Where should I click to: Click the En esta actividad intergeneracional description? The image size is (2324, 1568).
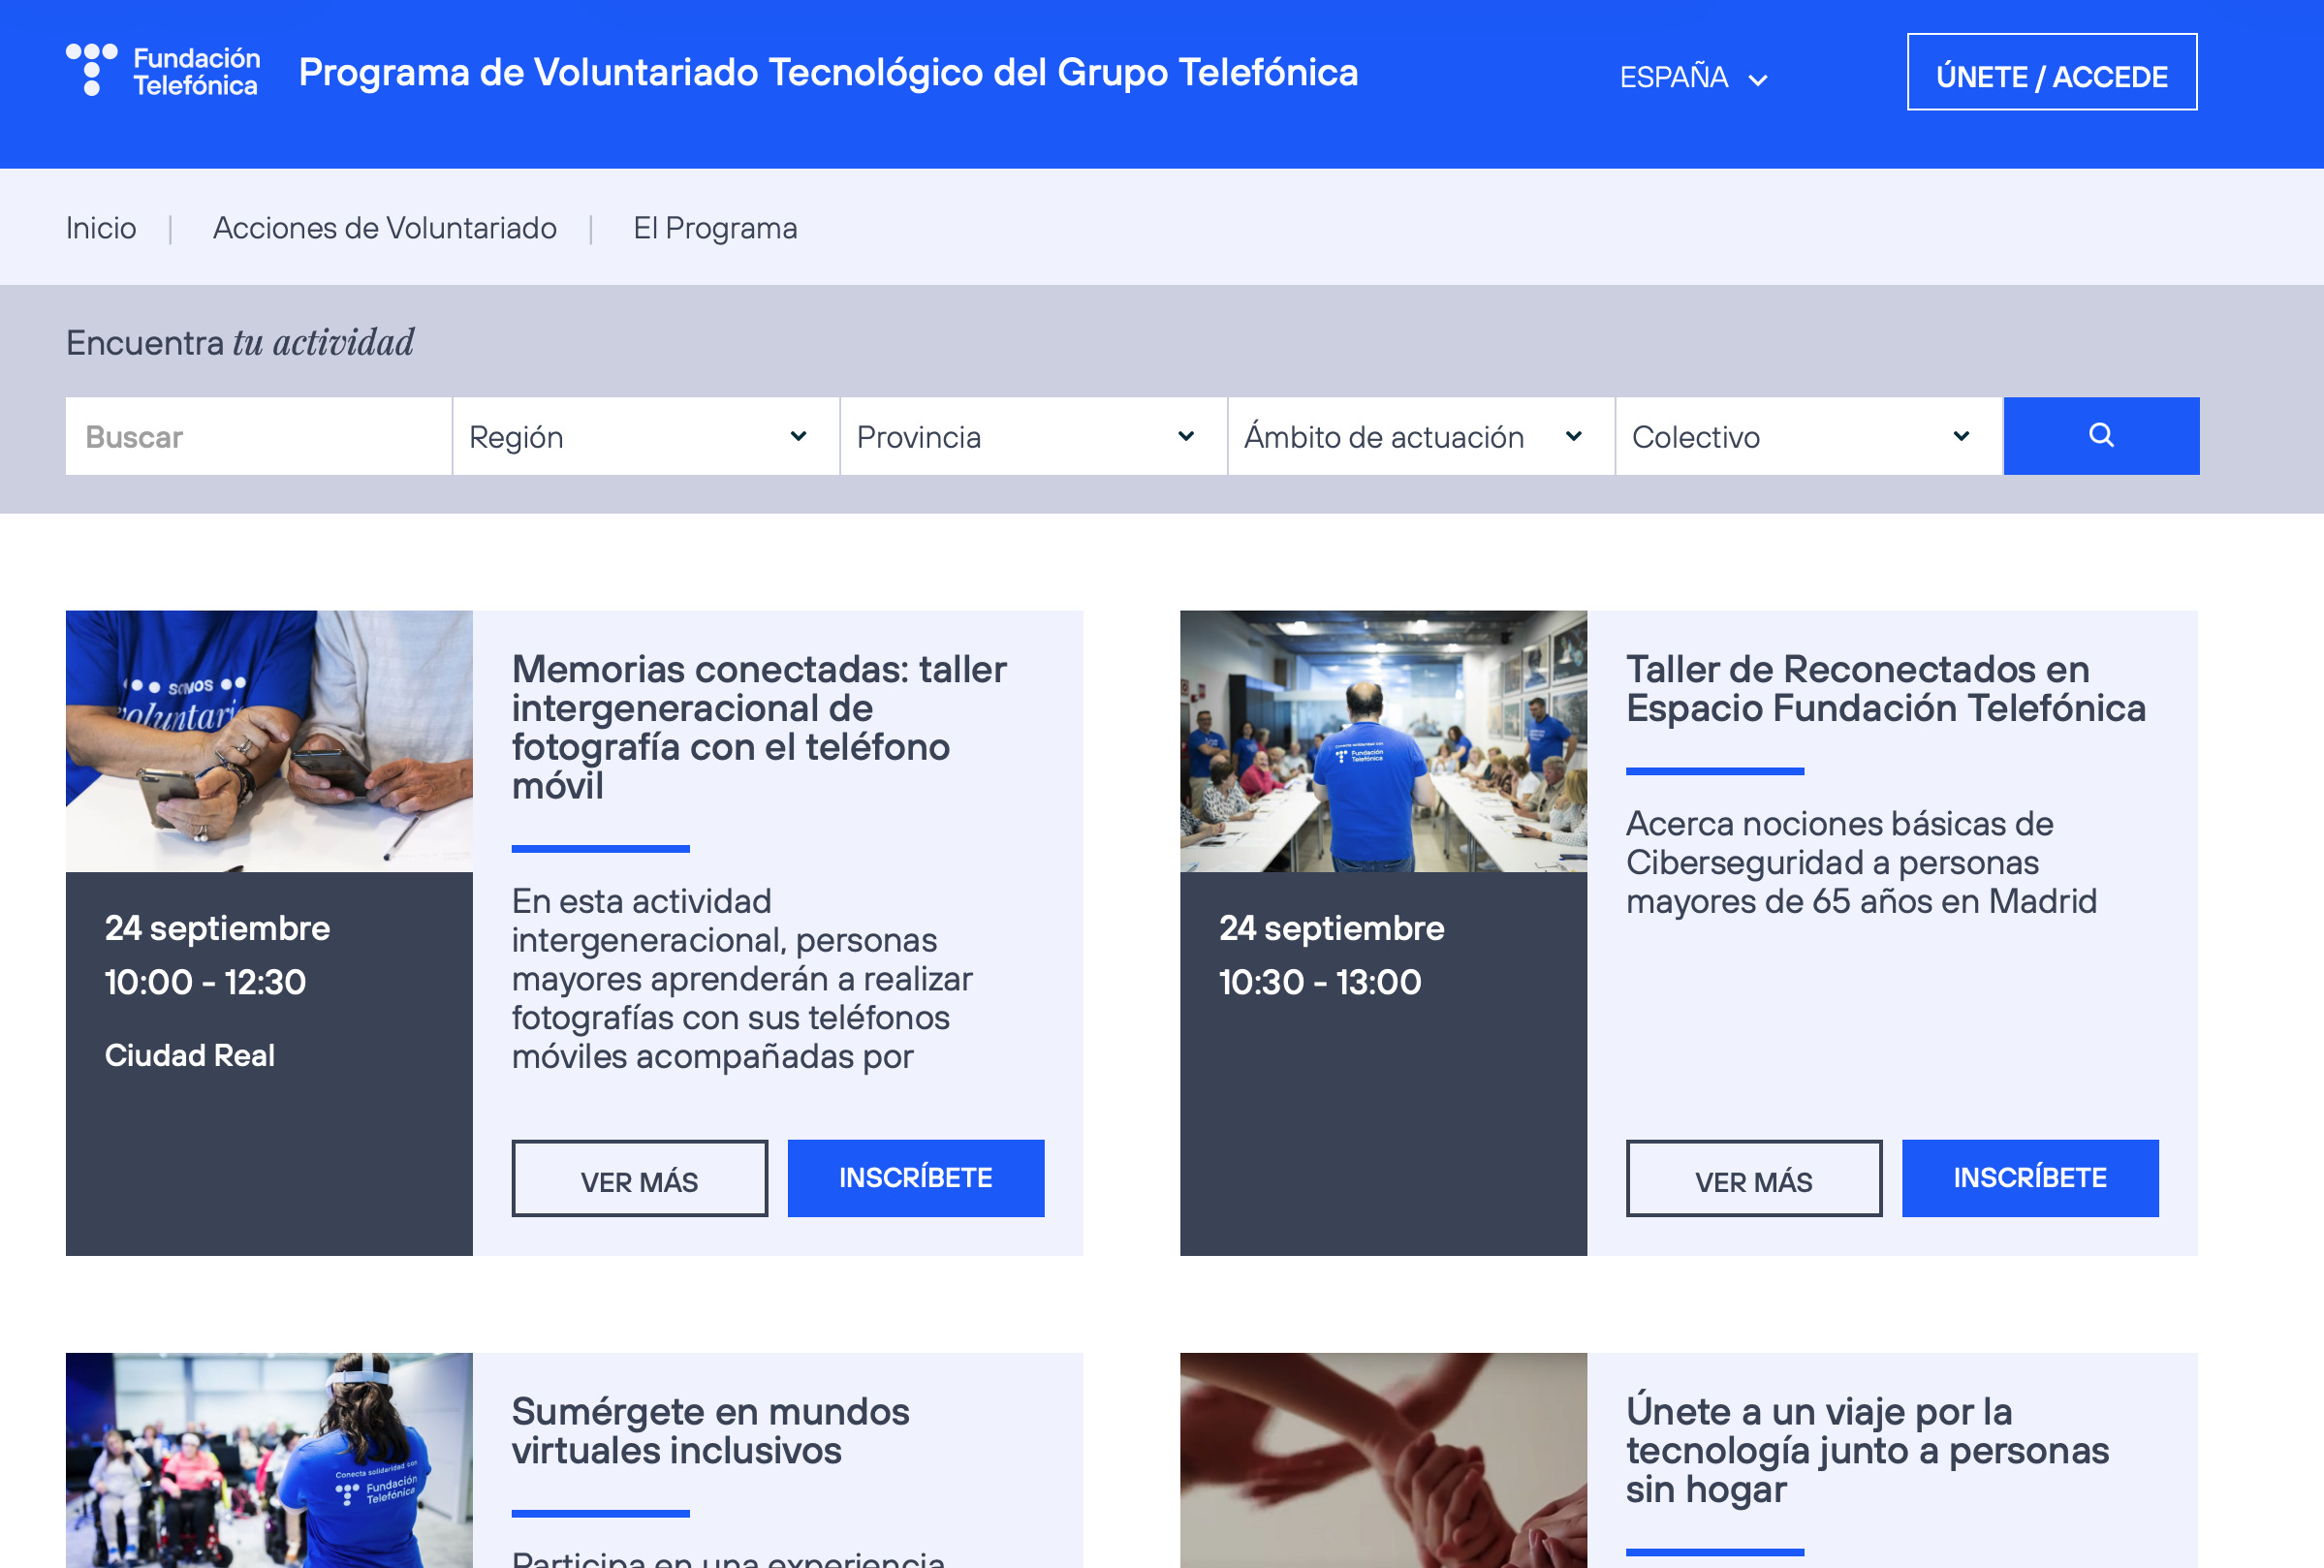742,979
